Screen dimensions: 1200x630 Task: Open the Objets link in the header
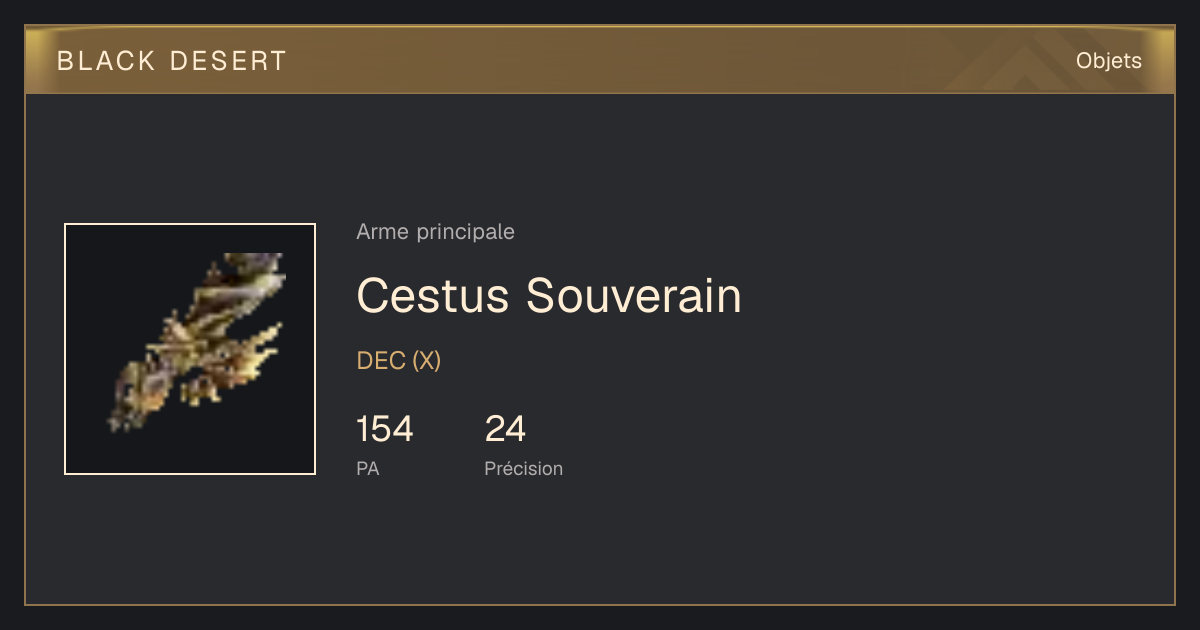pos(1109,61)
